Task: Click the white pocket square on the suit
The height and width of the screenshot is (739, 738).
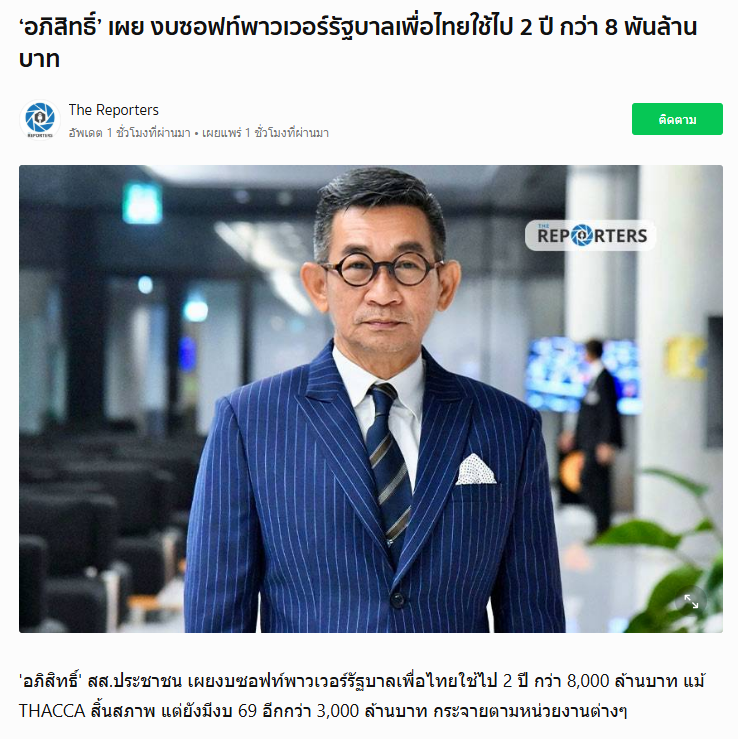Action: (x=476, y=469)
